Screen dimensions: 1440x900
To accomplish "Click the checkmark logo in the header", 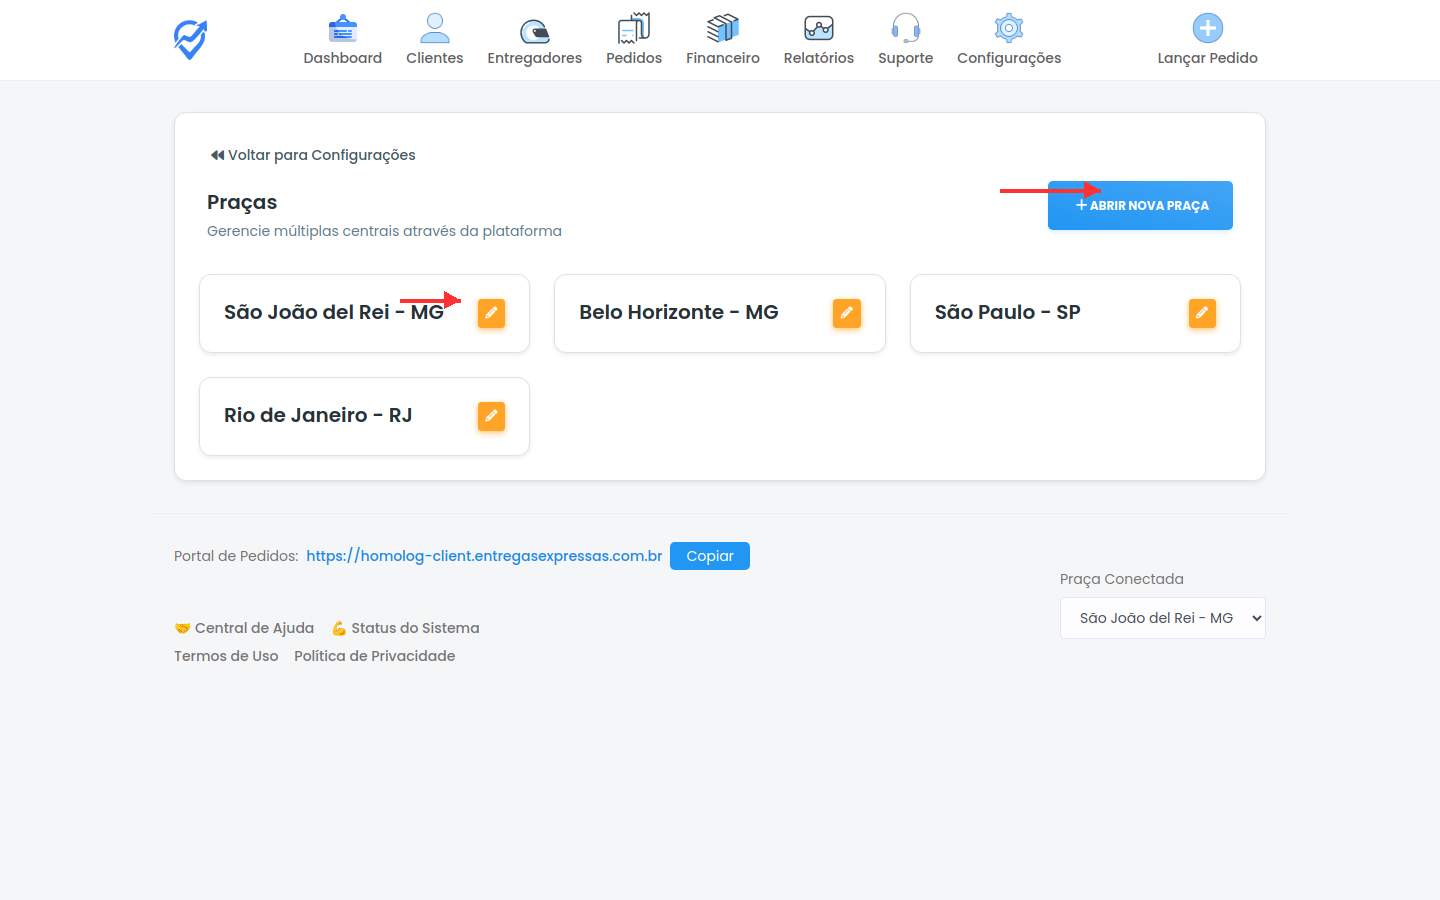I will point(190,40).
